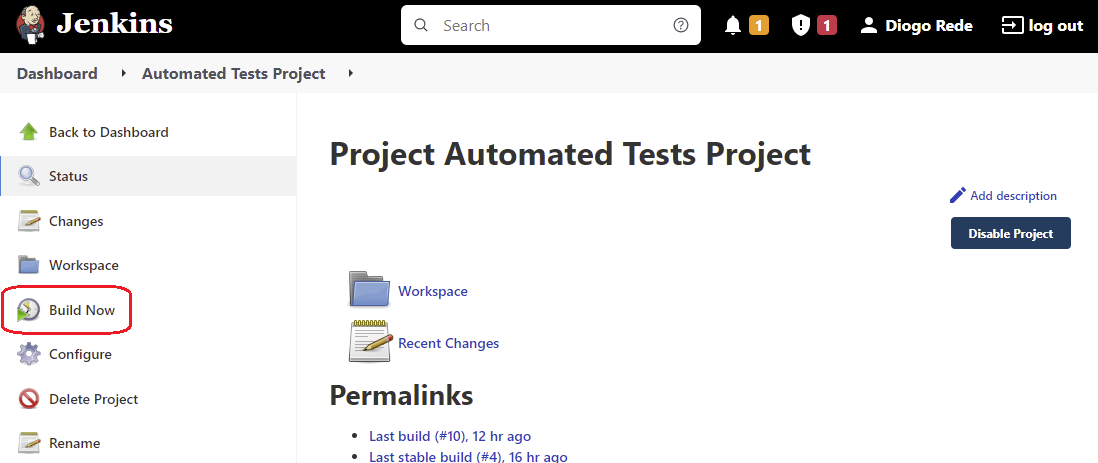Image resolution: width=1098 pixels, height=463 pixels.
Task: Click the Delete Project prohibition icon
Action: tap(29, 399)
